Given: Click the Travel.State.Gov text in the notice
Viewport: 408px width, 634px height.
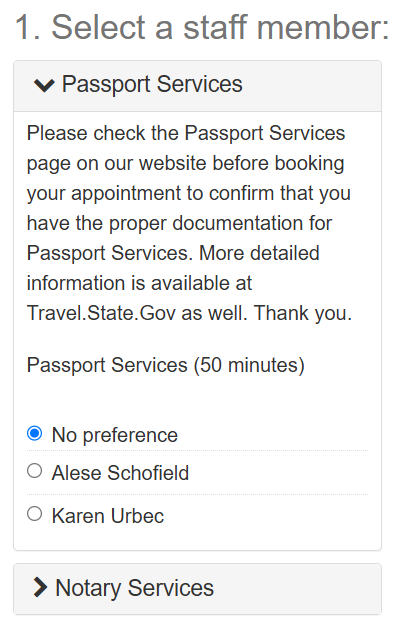Looking at the screenshot, I should point(101,313).
